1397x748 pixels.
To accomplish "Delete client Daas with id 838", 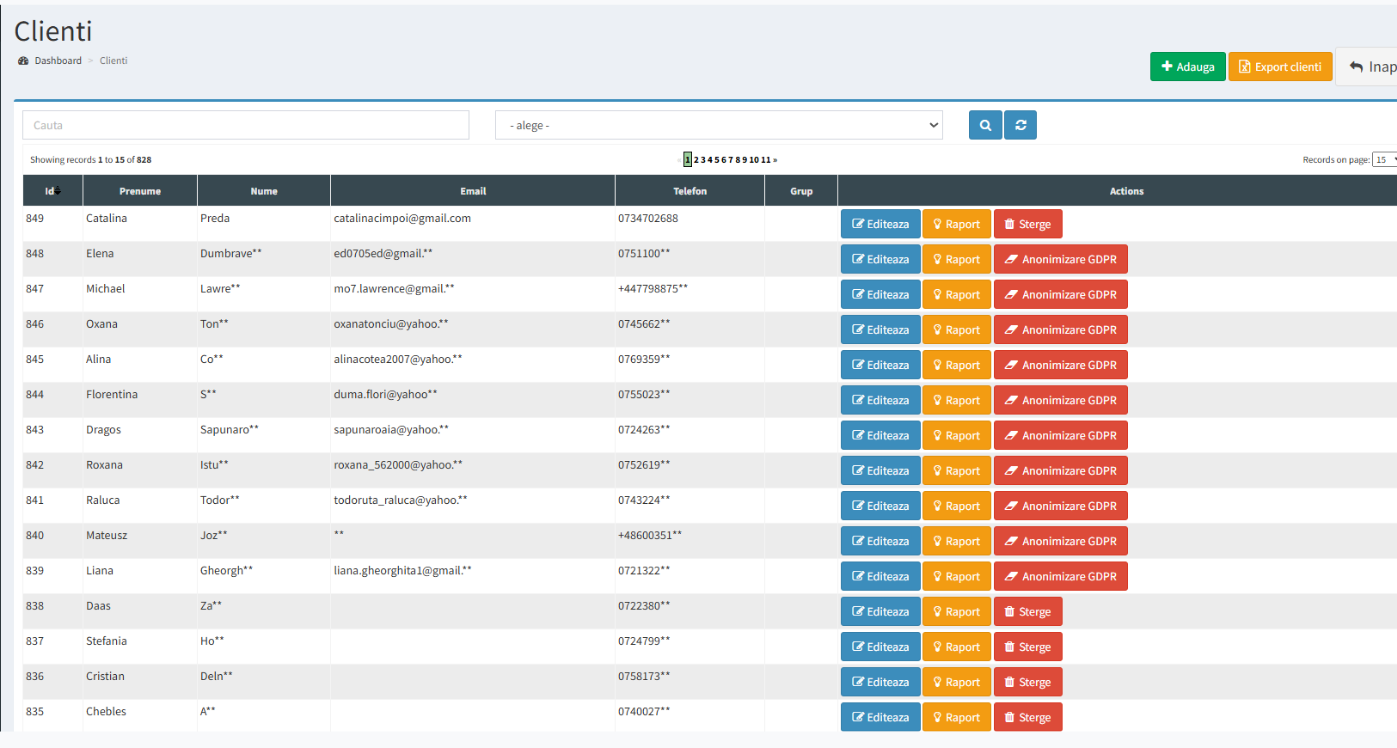I will 1027,612.
